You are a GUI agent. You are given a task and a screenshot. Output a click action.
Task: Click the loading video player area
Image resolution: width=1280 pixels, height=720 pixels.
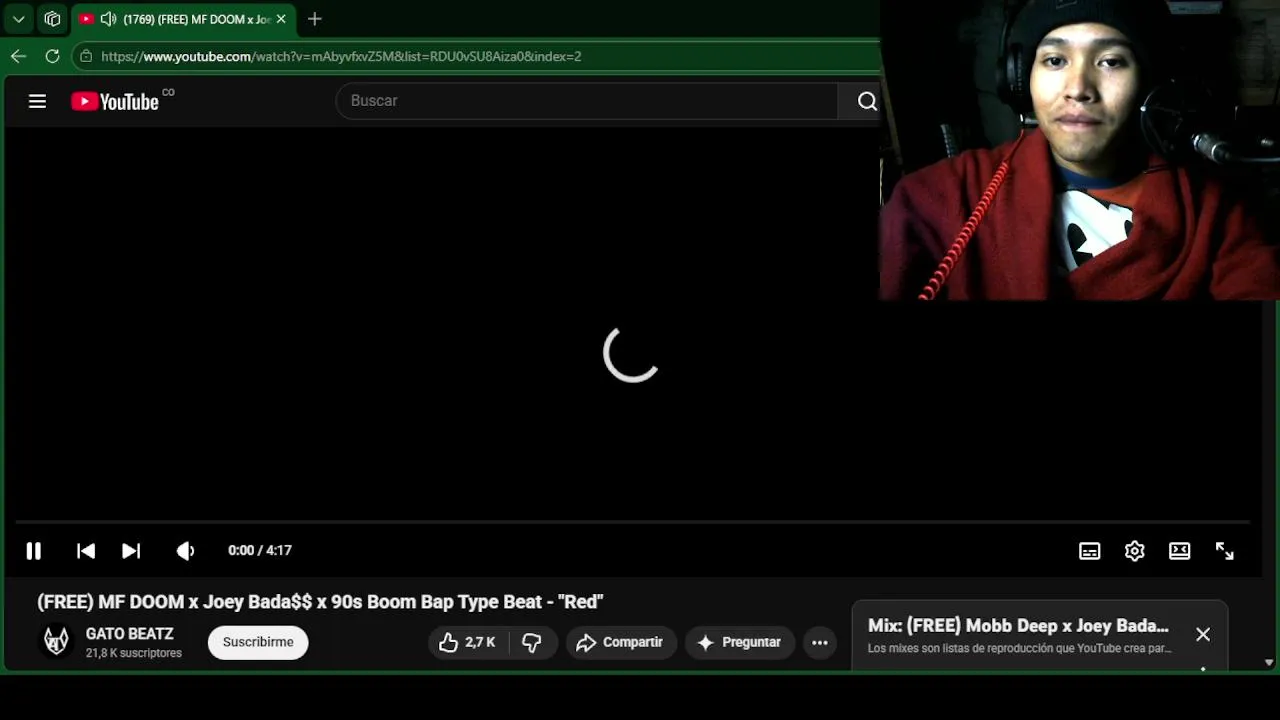pos(631,353)
